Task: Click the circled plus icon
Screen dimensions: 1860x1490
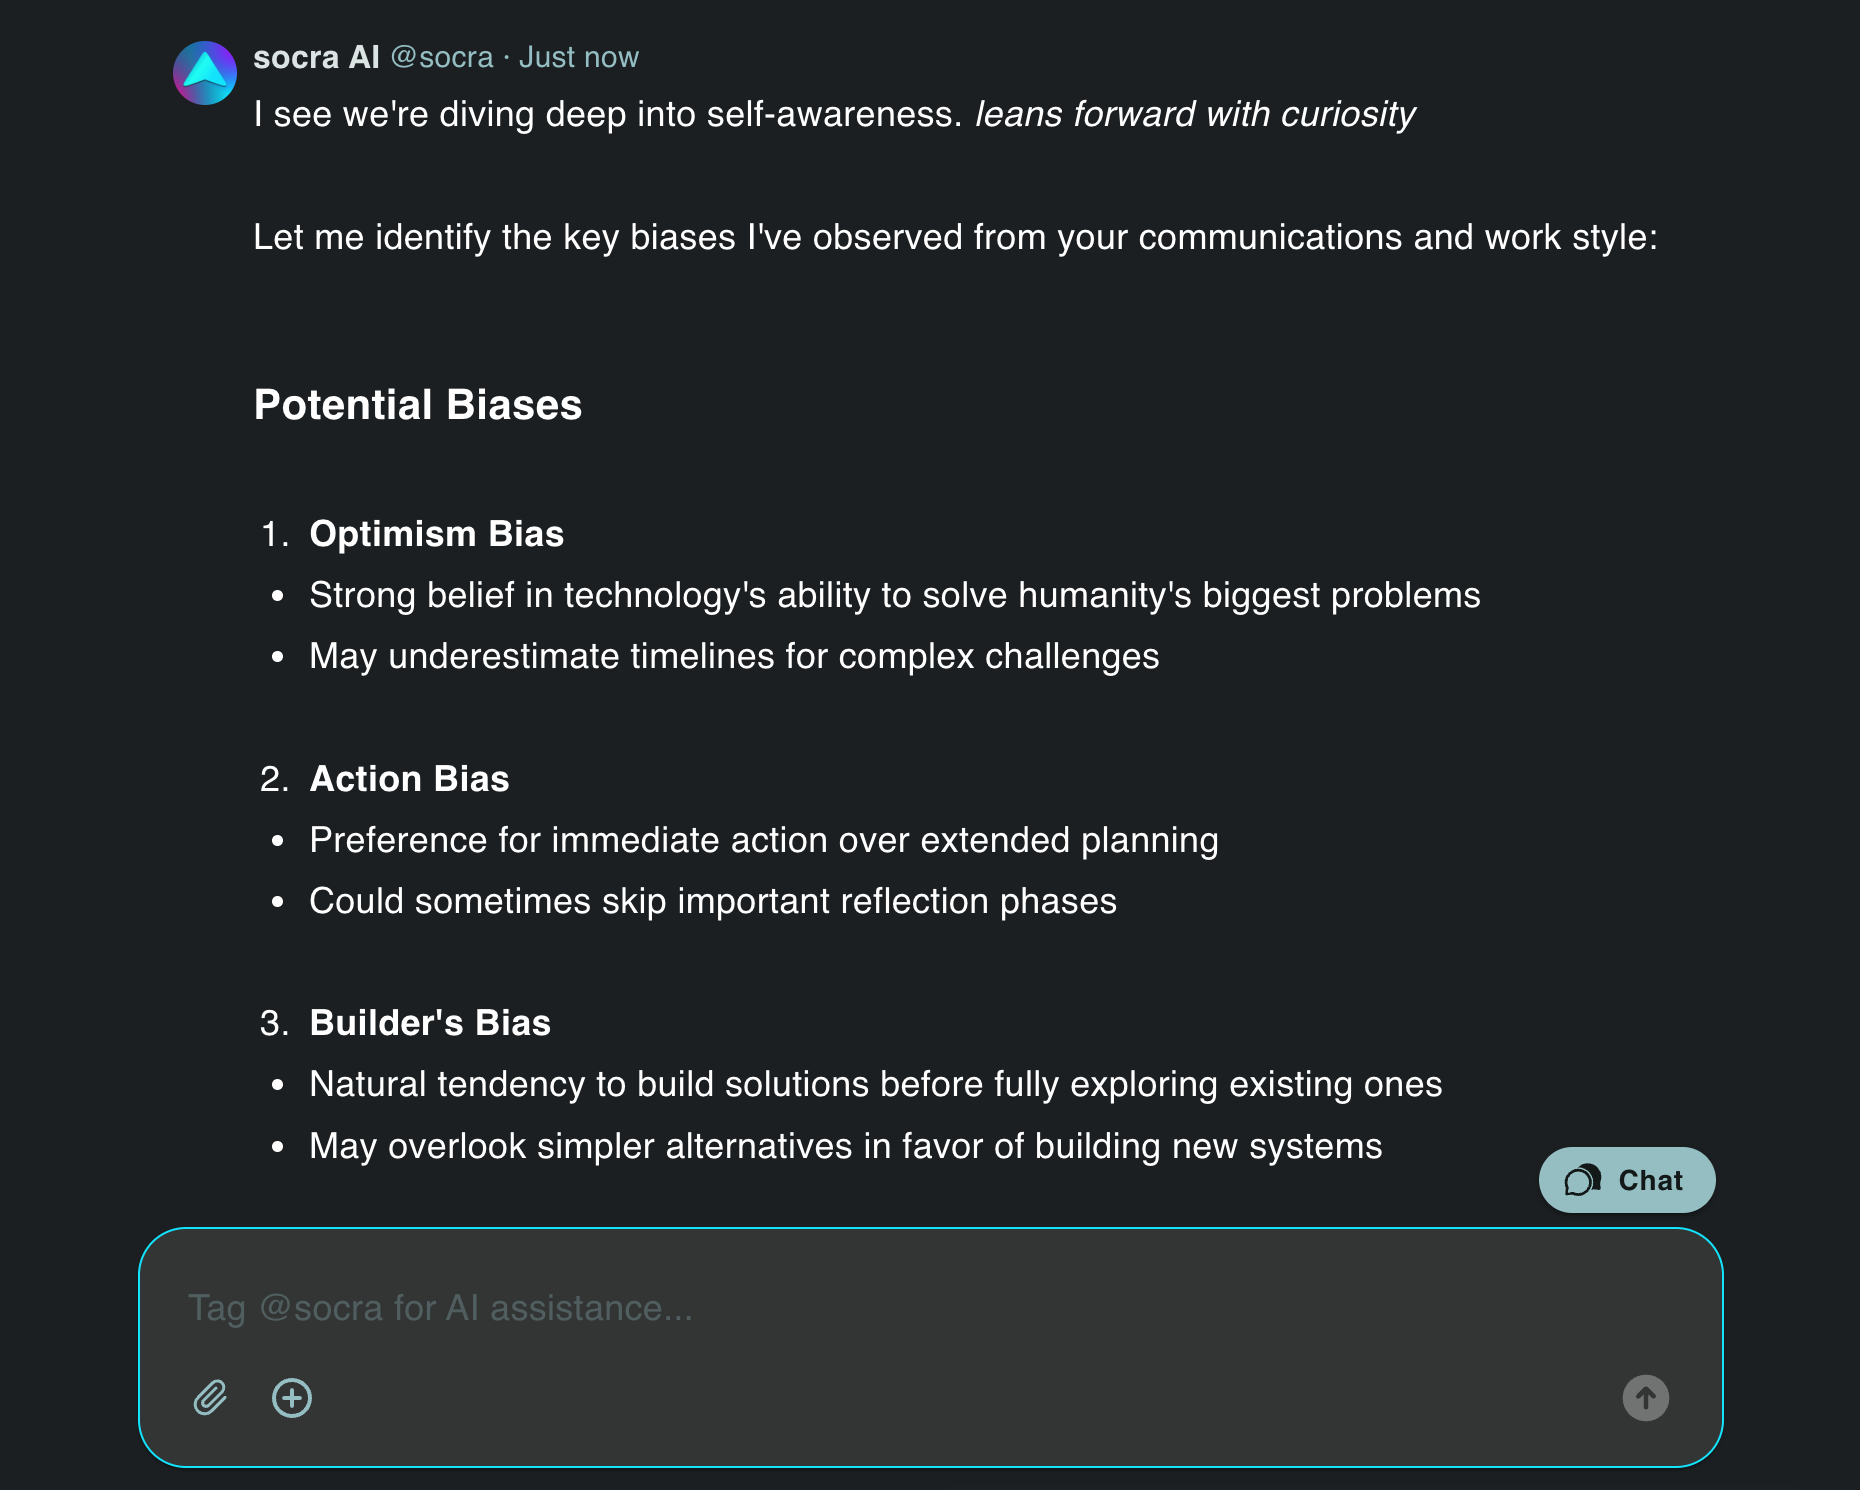Action: point(292,1397)
